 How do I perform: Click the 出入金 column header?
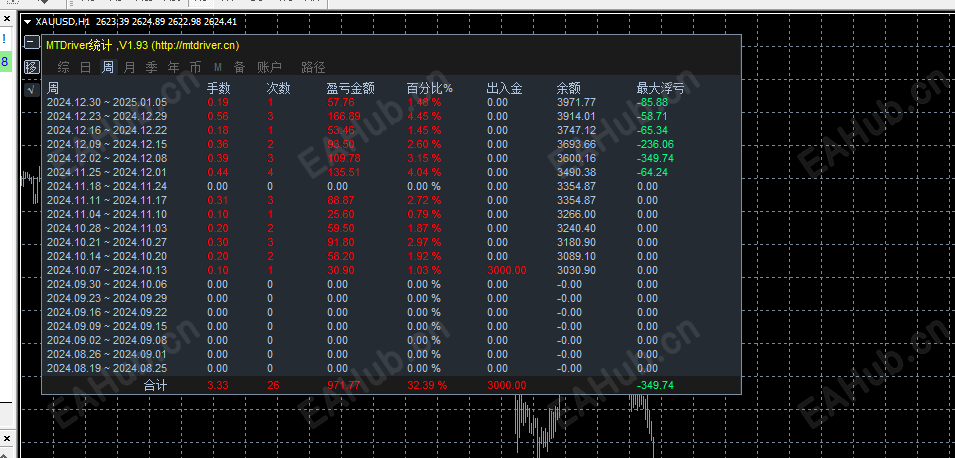pyautogui.click(x=504, y=88)
